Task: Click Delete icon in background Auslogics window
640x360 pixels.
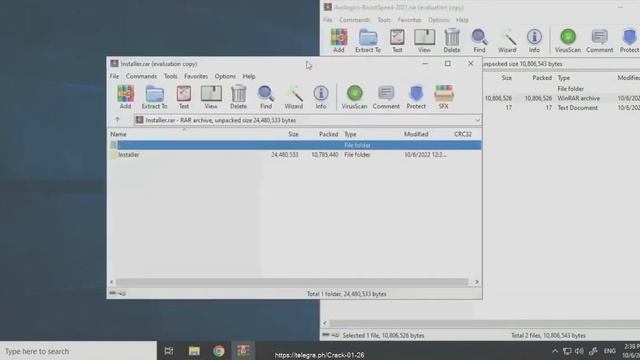Action: click(x=452, y=41)
